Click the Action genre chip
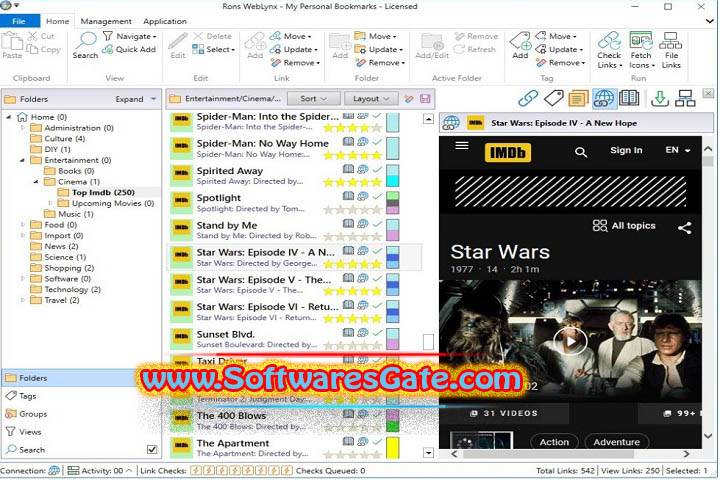The height and width of the screenshot is (480, 720). 554,442
